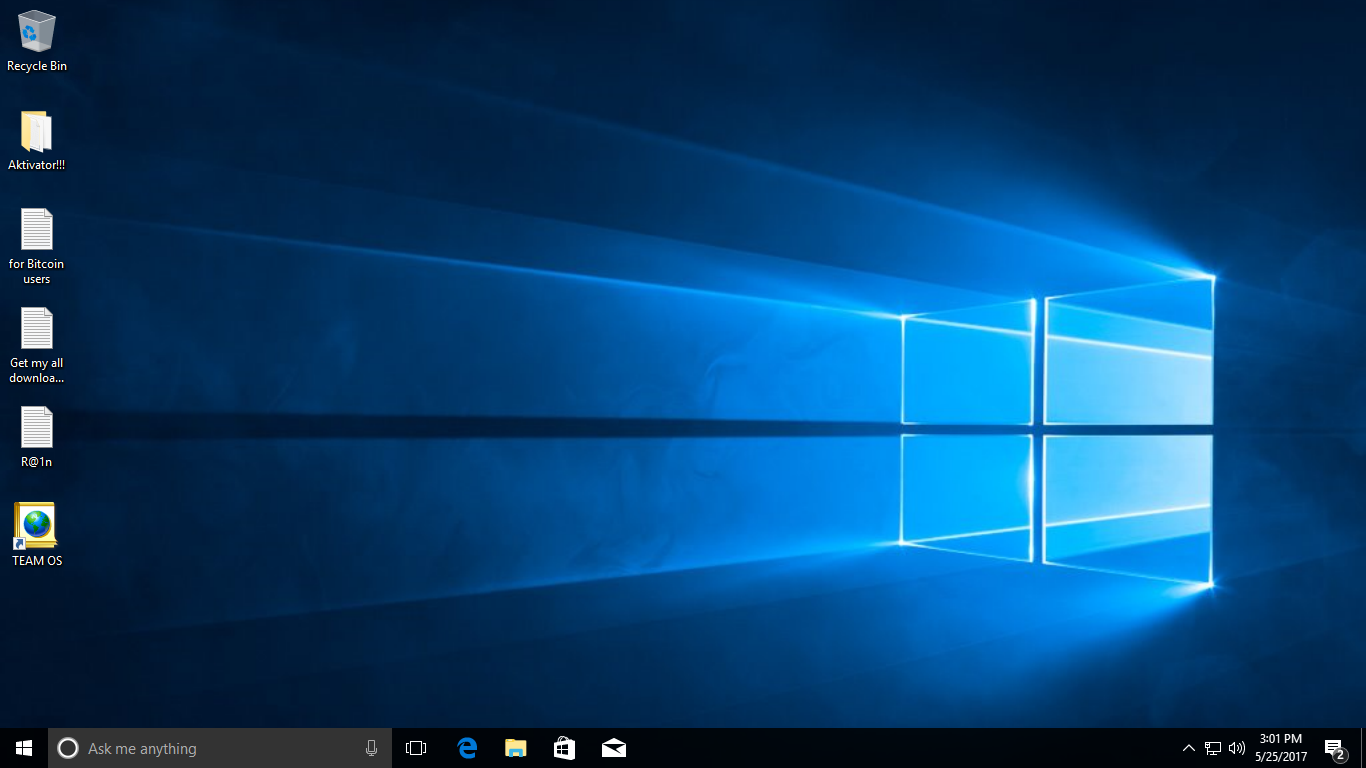Open the network status tray icon

click(x=1213, y=748)
